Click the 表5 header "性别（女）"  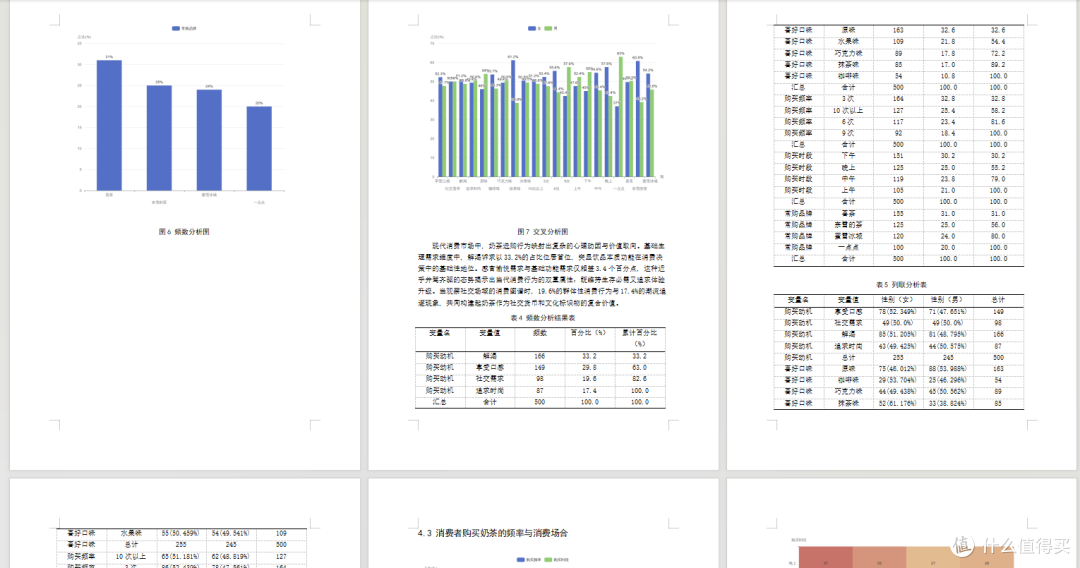[x=897, y=300]
